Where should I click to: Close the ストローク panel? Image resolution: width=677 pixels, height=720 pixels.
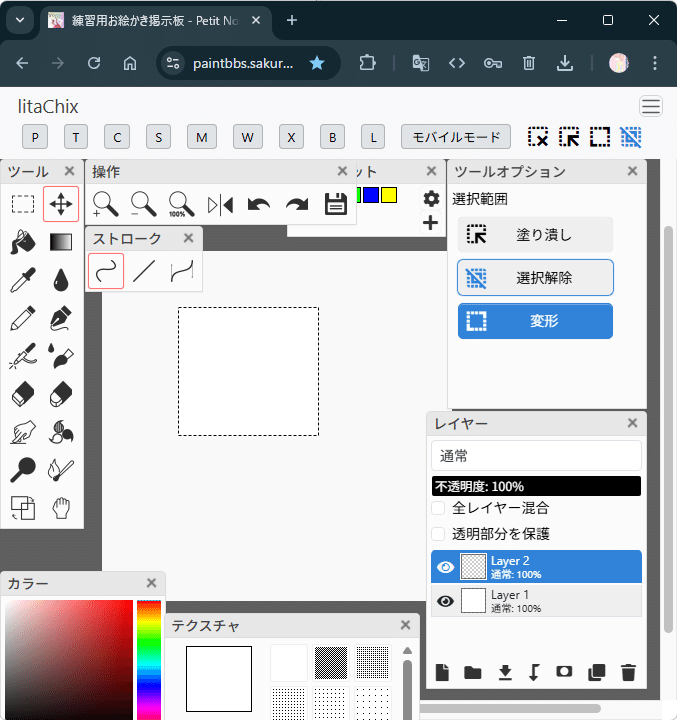[x=189, y=238]
